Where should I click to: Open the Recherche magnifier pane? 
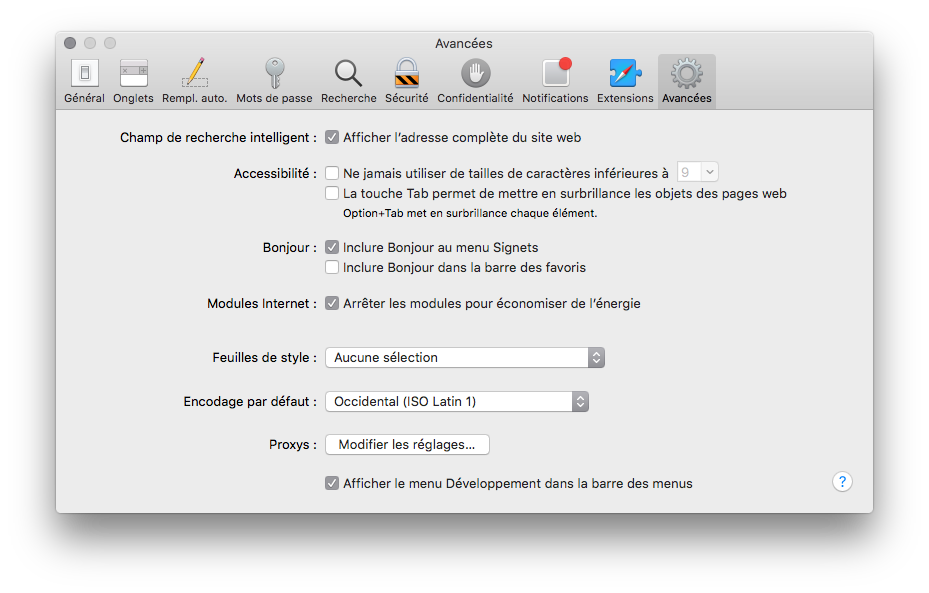pos(348,81)
